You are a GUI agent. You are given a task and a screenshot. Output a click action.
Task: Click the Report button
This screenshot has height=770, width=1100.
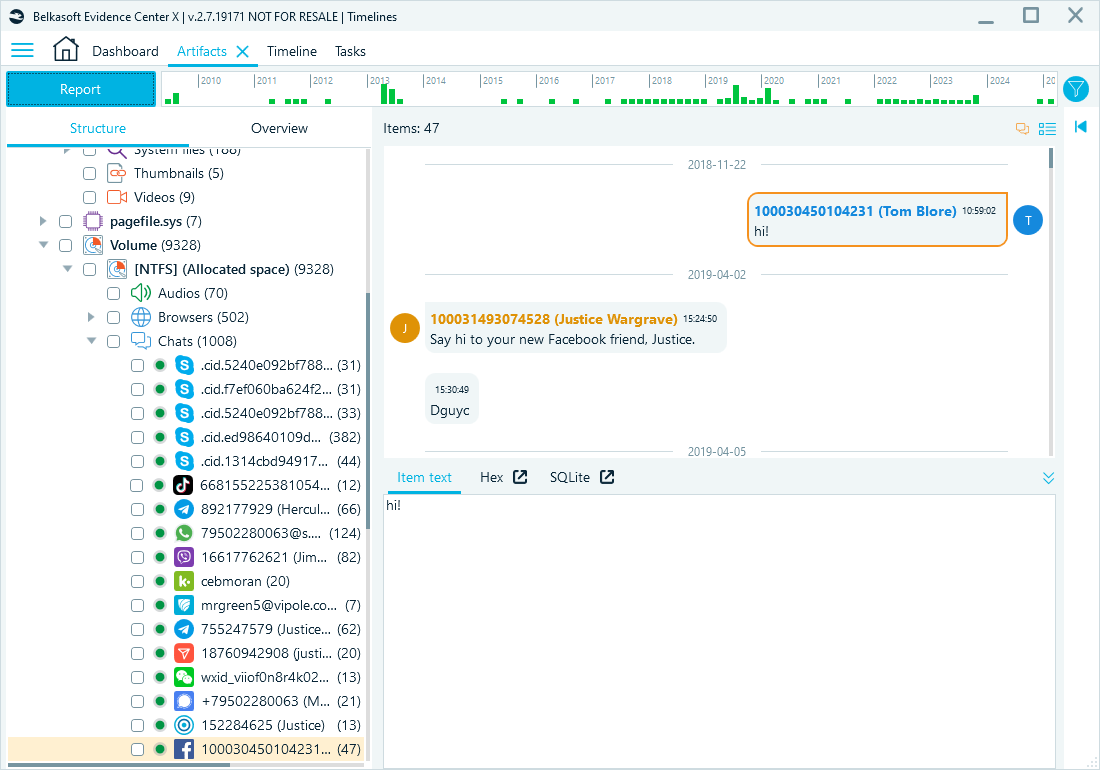pyautogui.click(x=81, y=89)
